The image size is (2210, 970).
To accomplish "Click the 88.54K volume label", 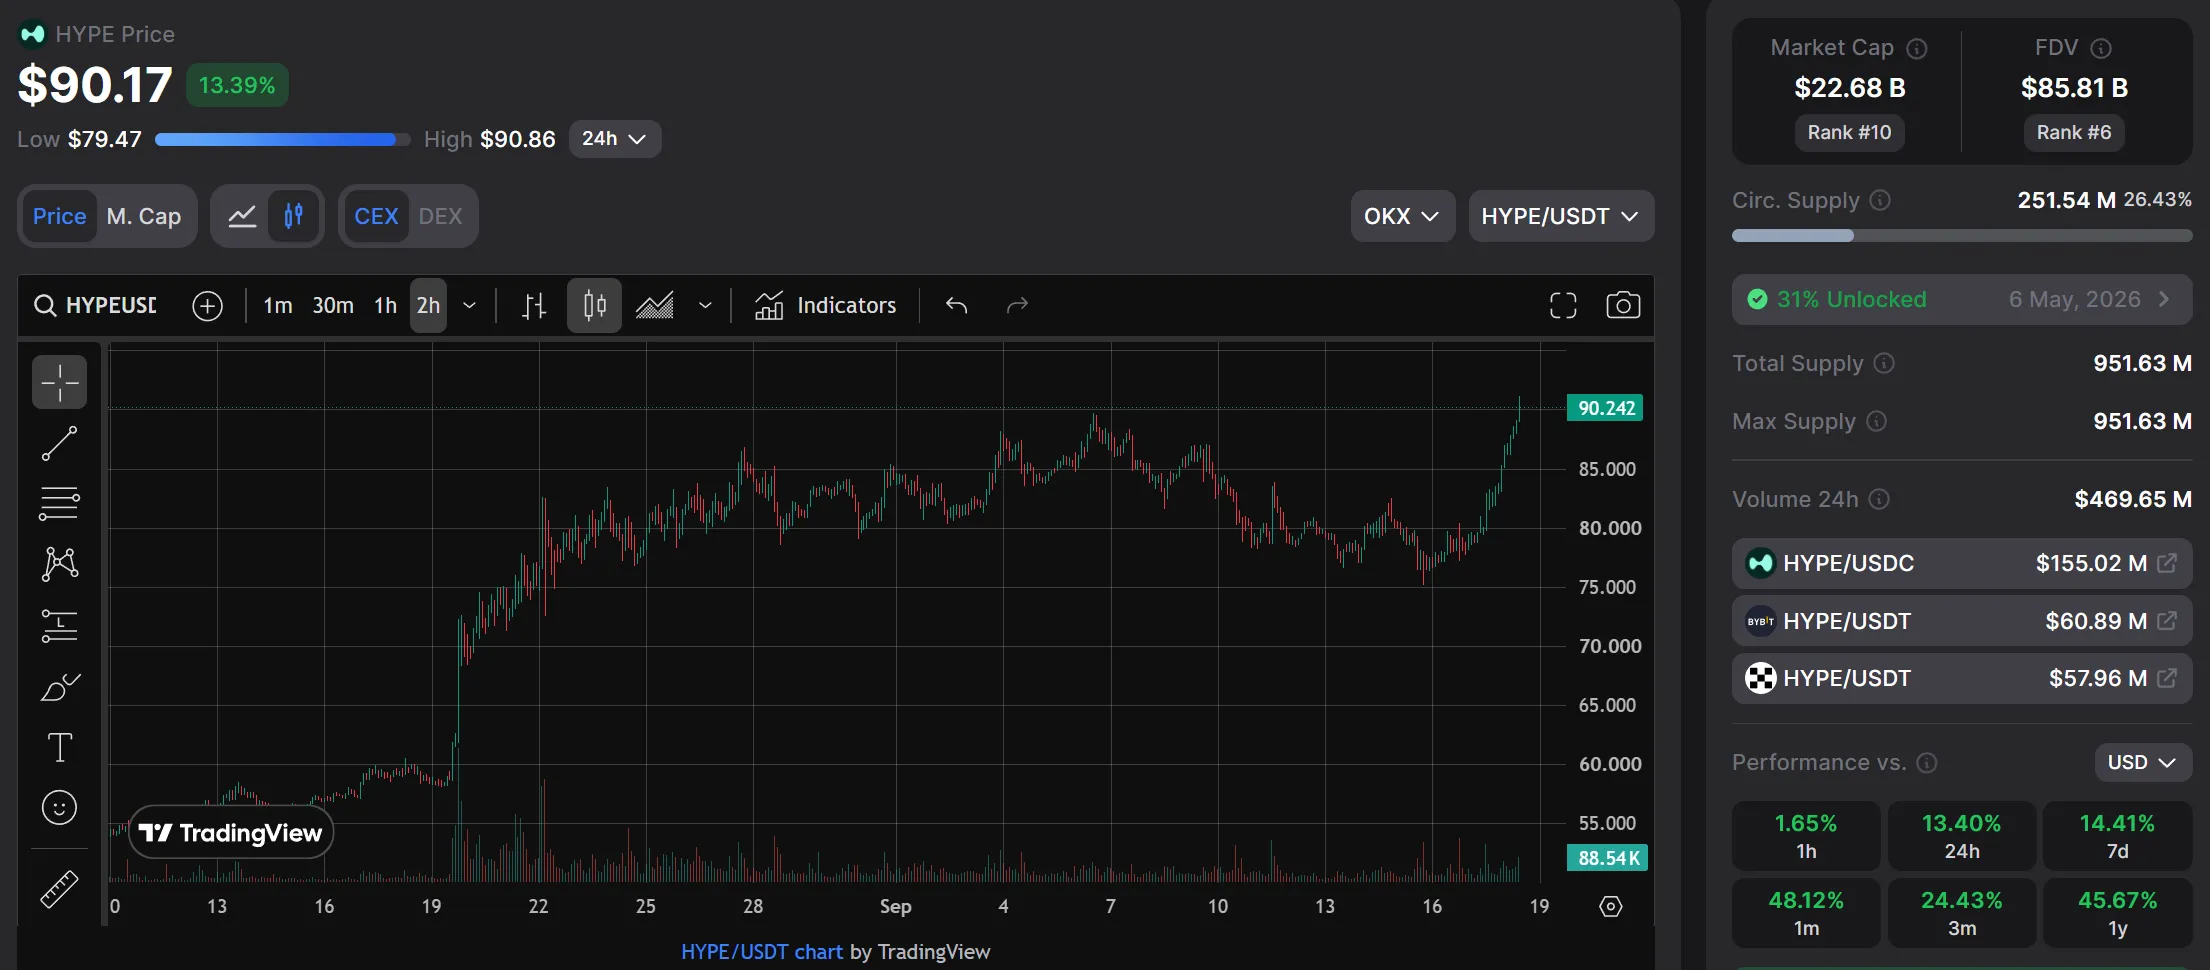I will [1607, 858].
